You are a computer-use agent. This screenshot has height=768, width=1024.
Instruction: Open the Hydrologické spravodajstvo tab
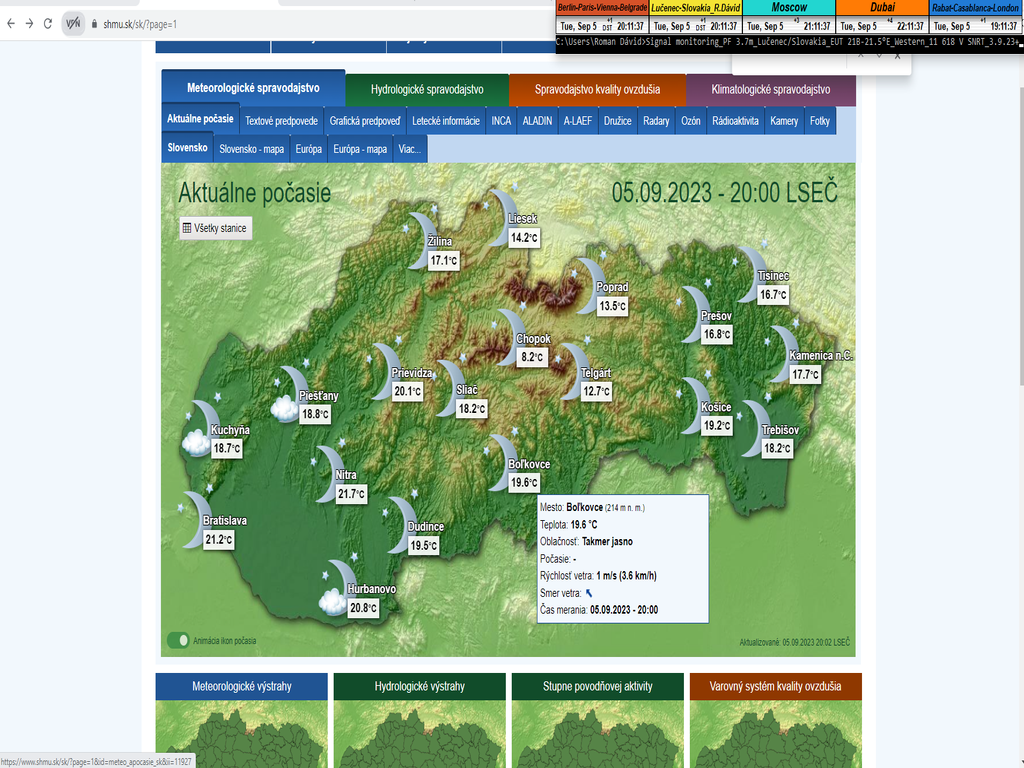(427, 89)
